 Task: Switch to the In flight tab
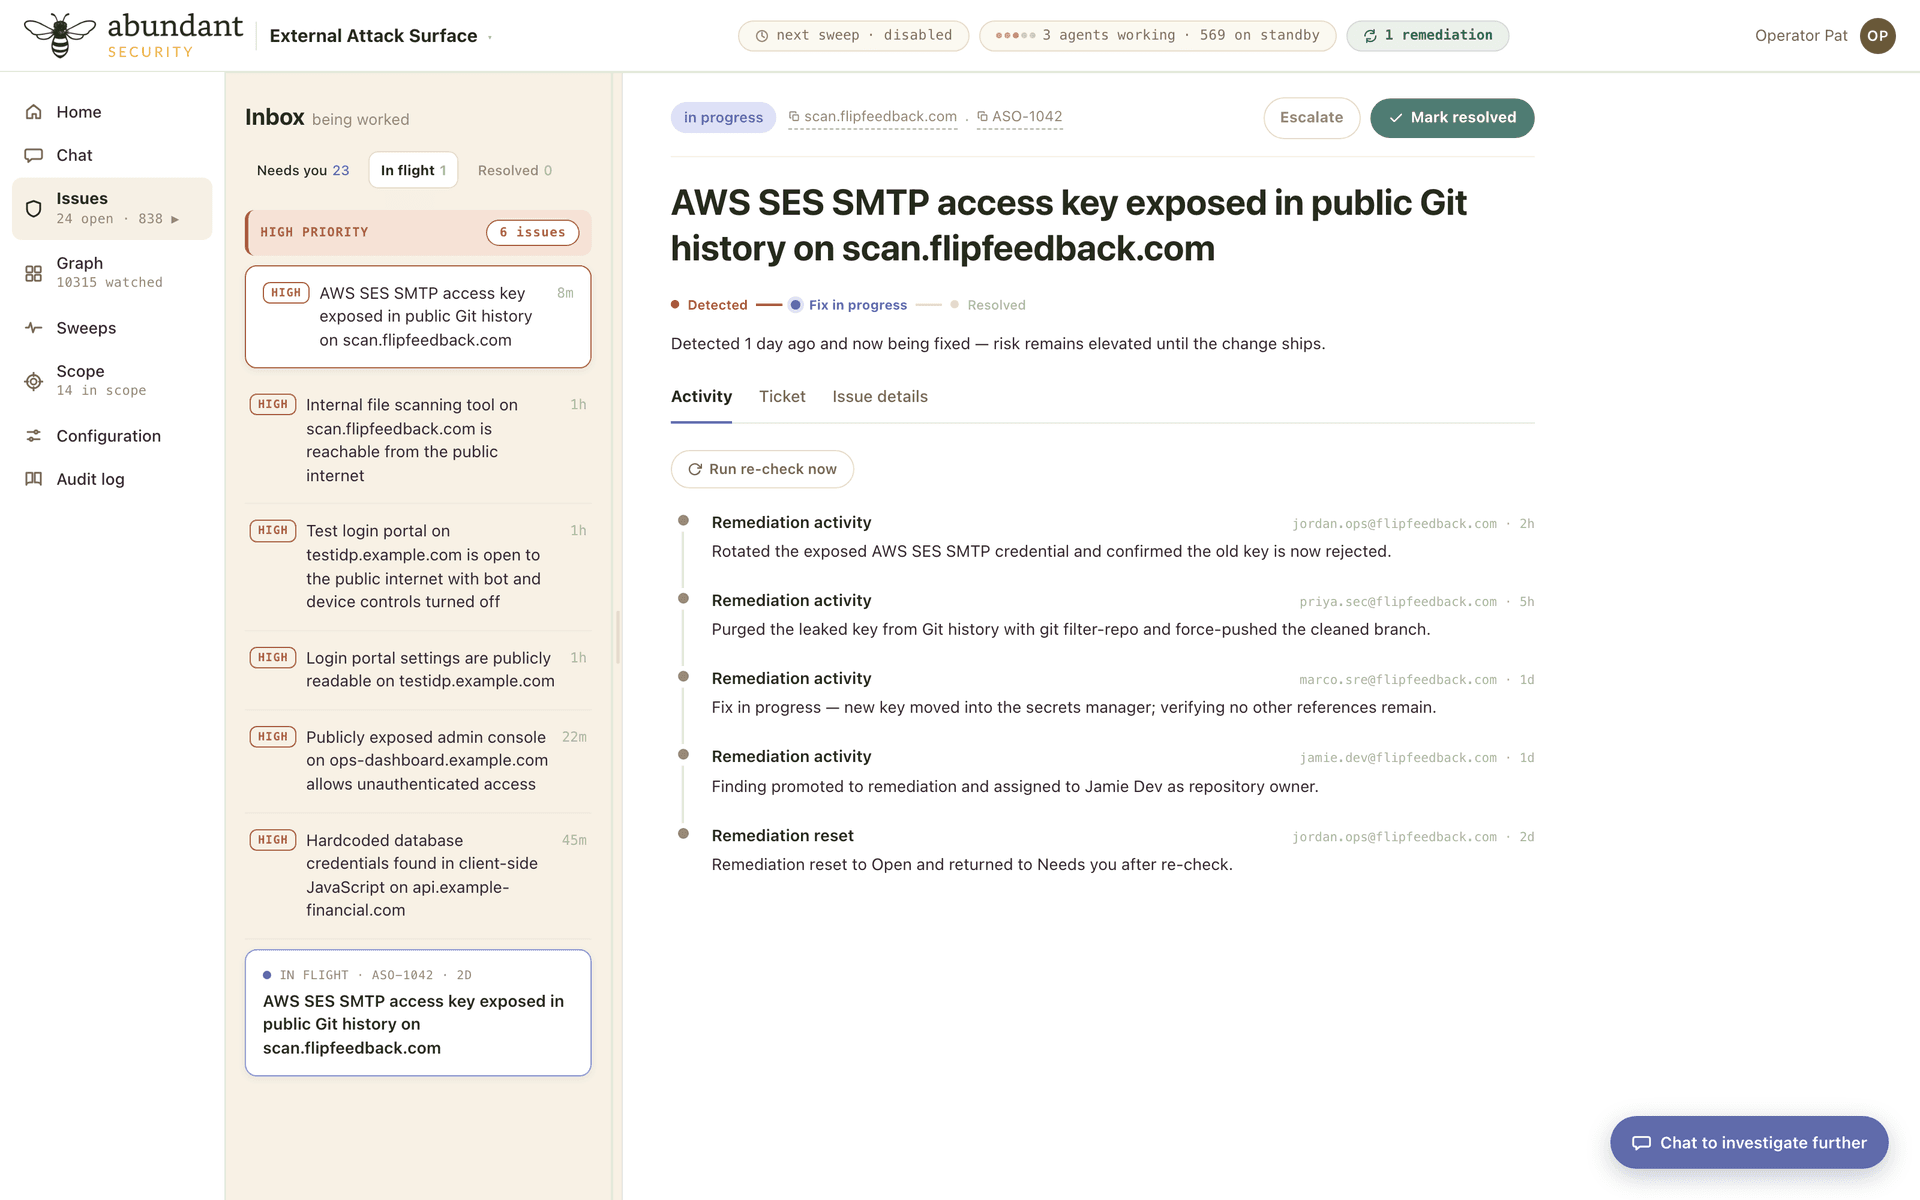(413, 170)
